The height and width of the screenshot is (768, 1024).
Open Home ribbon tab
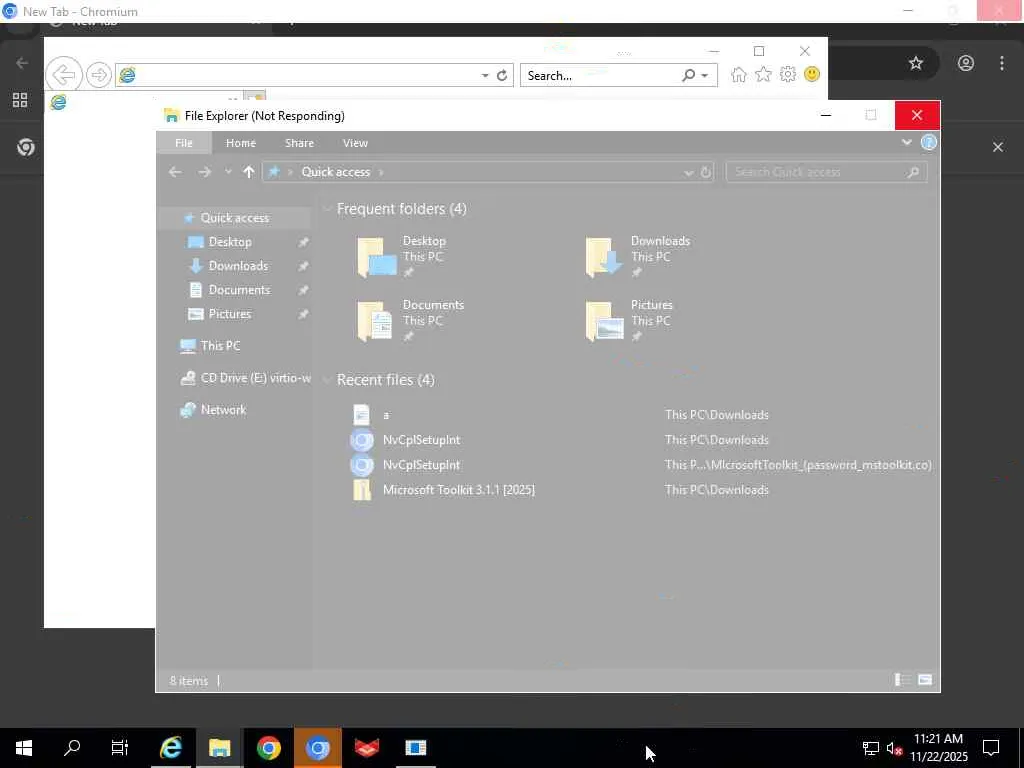click(241, 142)
